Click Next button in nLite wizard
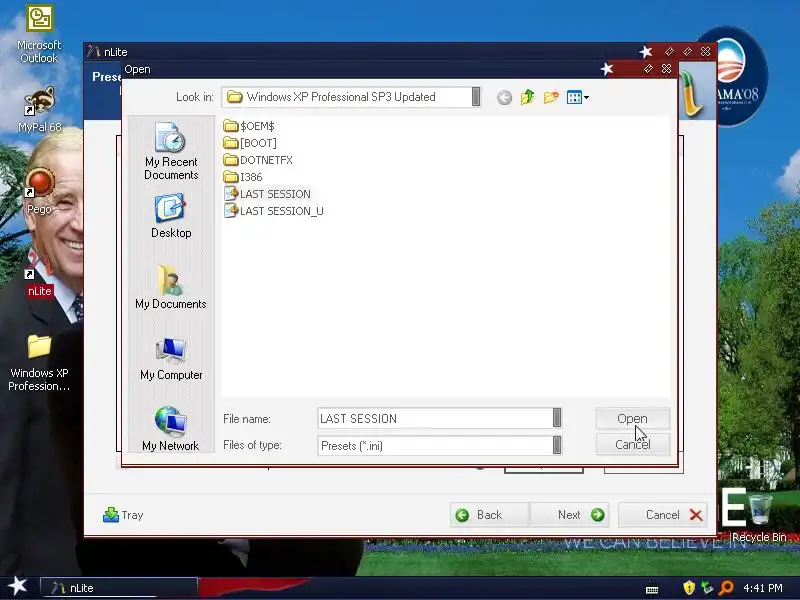This screenshot has width=800, height=600. click(570, 515)
